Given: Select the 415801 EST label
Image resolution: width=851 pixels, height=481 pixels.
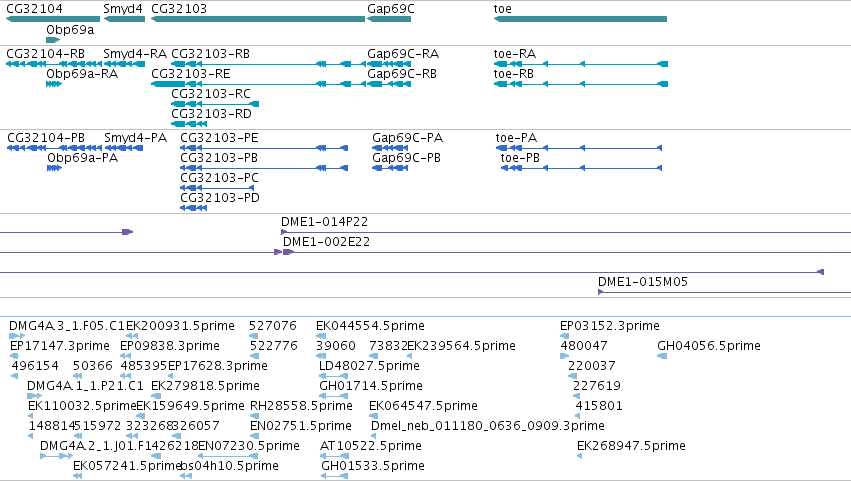Looking at the screenshot, I should pos(599,406).
